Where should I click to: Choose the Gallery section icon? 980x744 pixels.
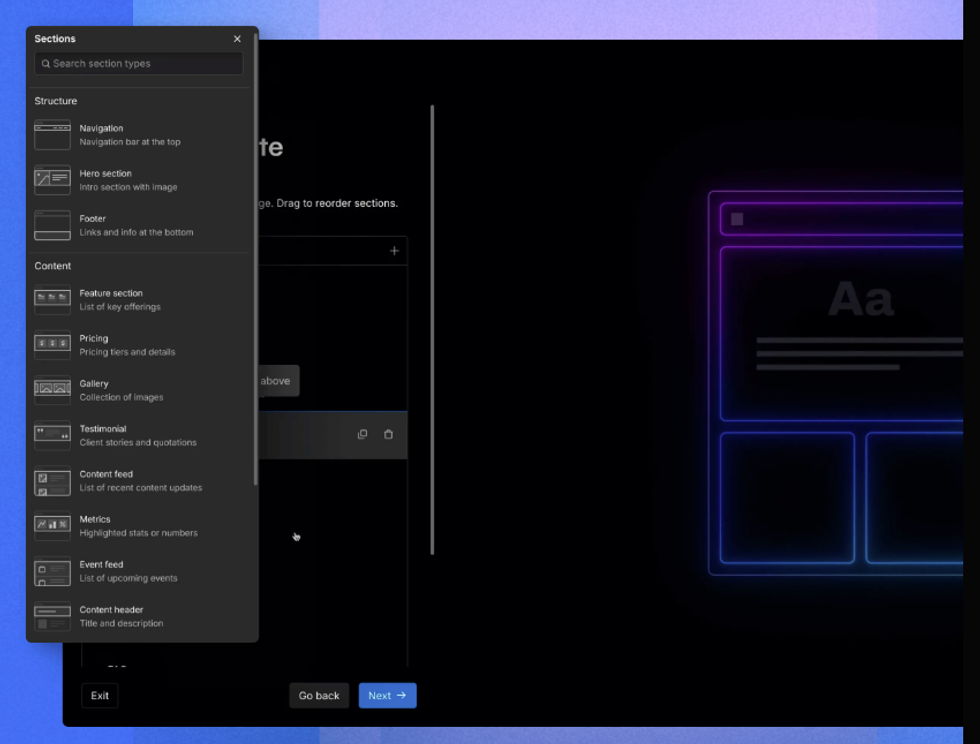(x=52, y=390)
